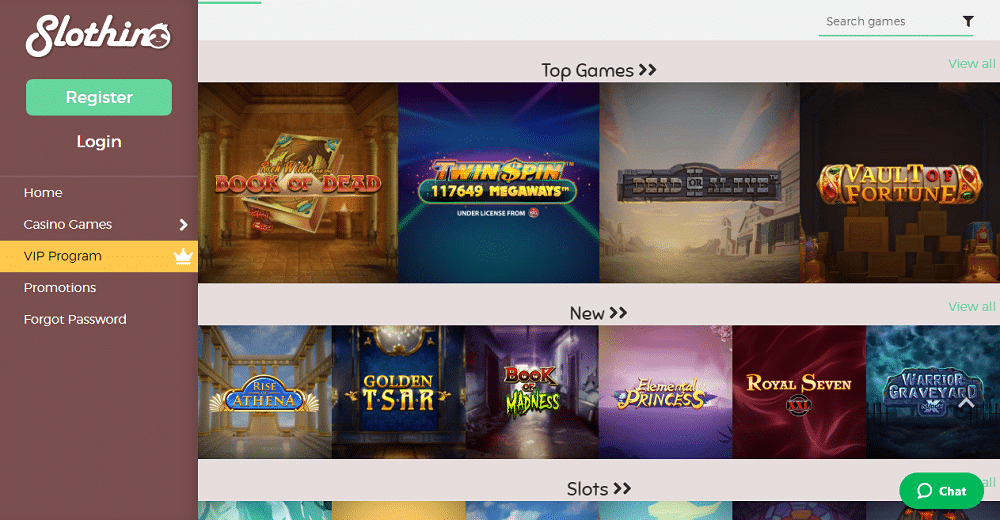This screenshot has height=520, width=1000.
Task: Open the Book of Dead game thumbnail
Action: (x=298, y=182)
